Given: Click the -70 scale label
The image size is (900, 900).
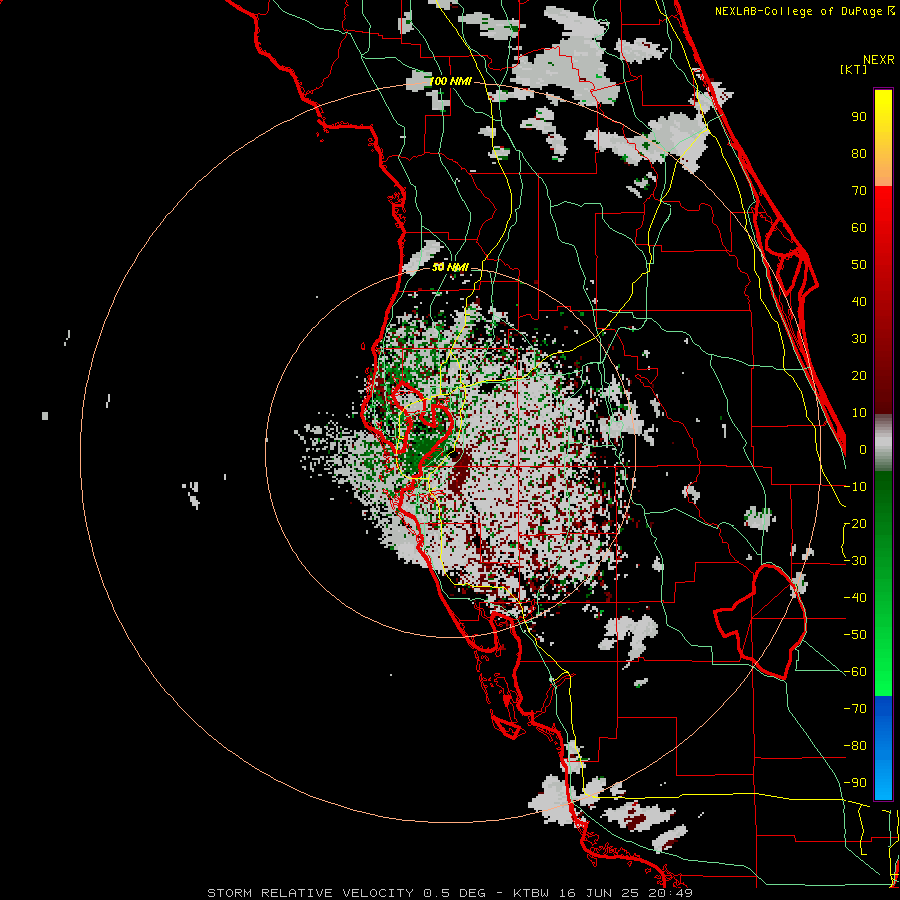Looking at the screenshot, I should pyautogui.click(x=855, y=709).
